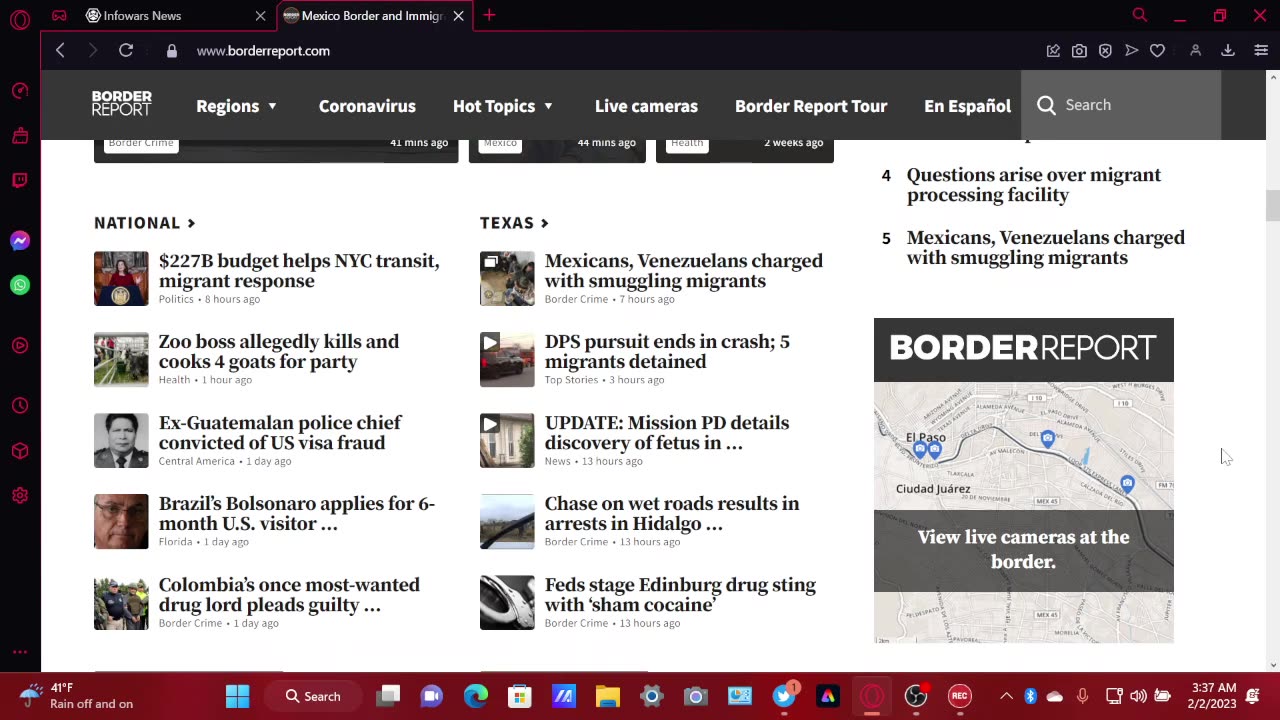Open weather widget showing 41°F

[78, 696]
